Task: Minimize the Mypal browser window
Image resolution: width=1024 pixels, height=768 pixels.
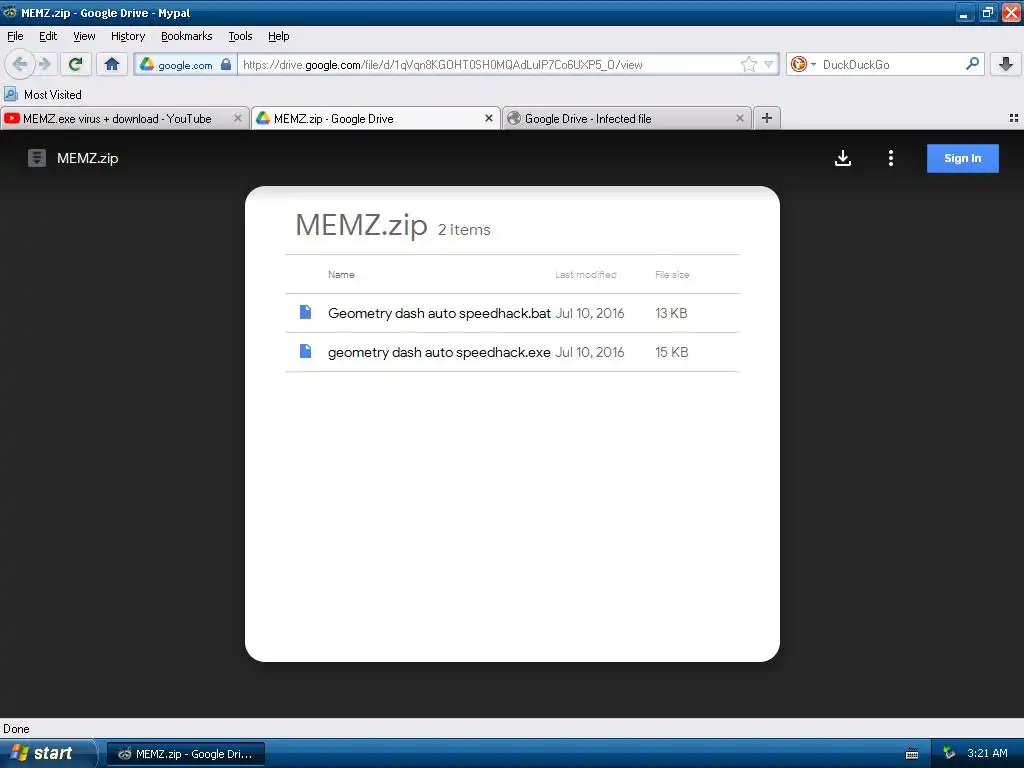Action: coord(963,13)
